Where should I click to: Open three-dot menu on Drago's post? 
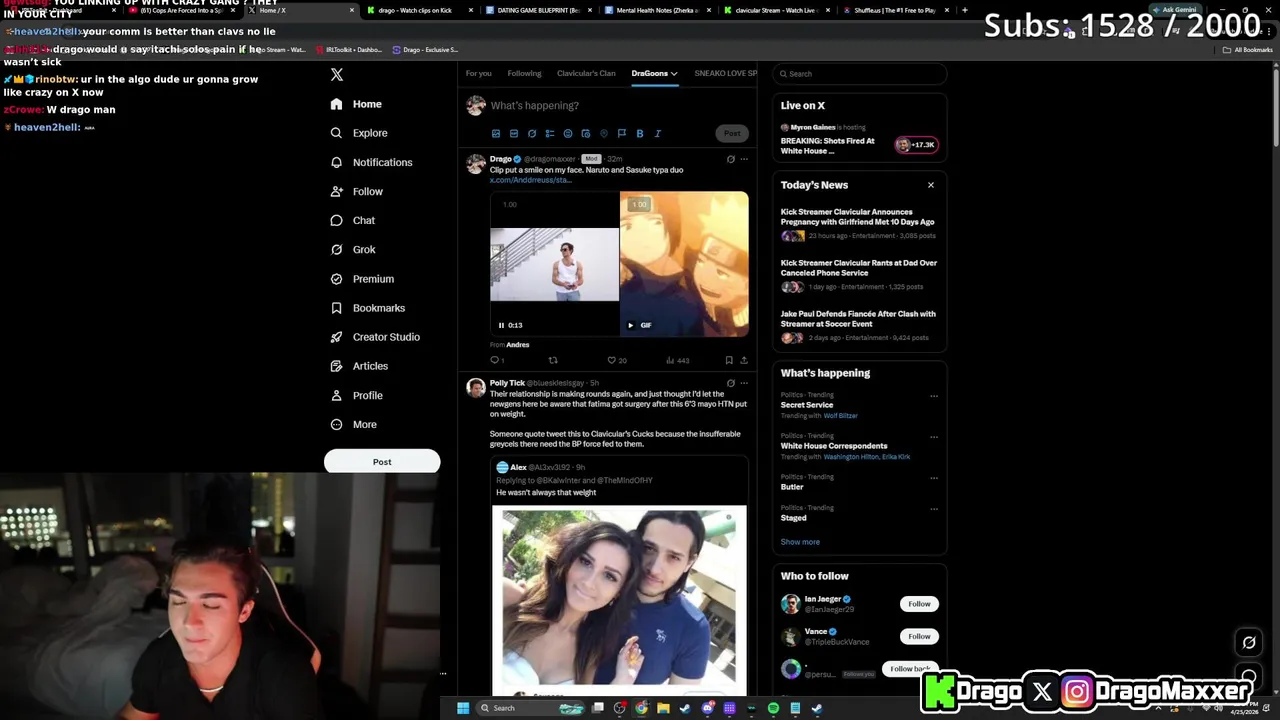(743, 159)
